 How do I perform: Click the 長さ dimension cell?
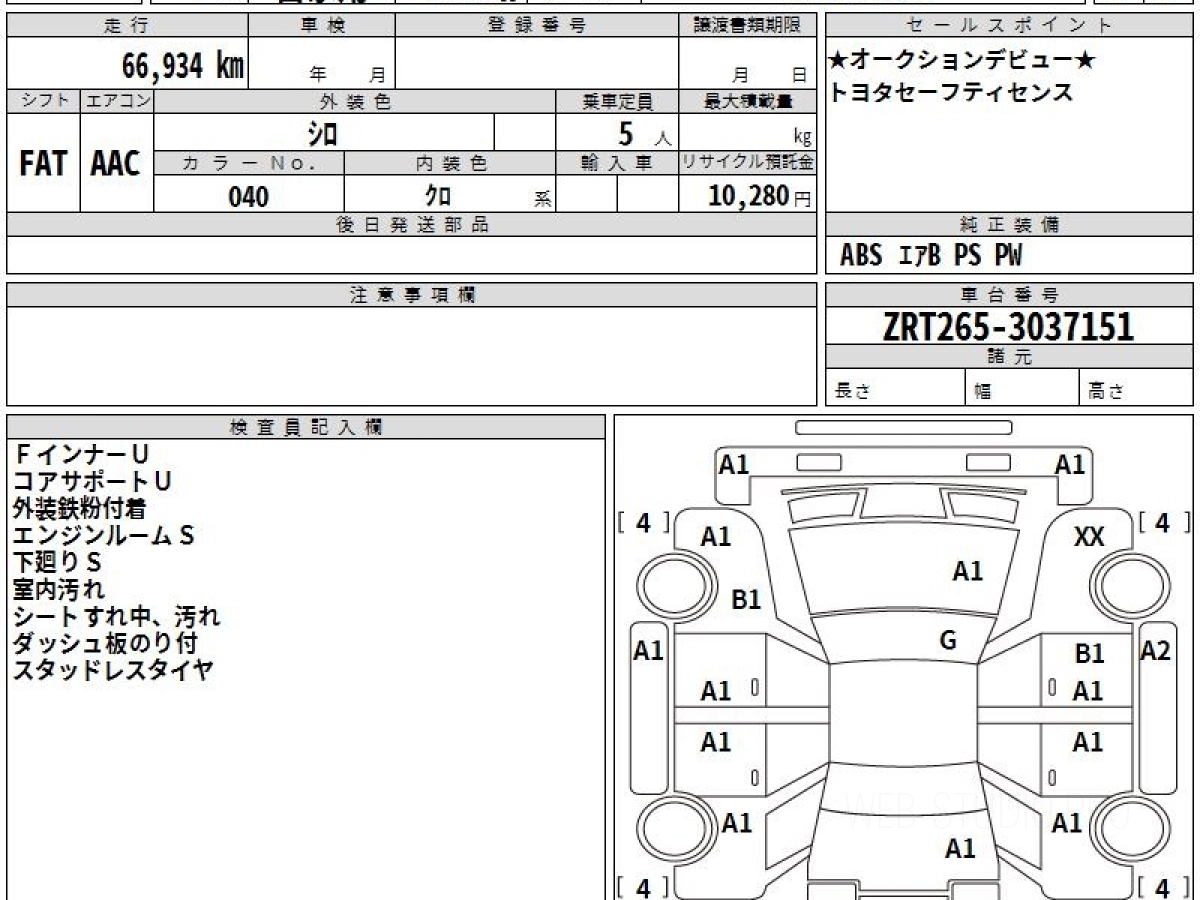point(895,388)
